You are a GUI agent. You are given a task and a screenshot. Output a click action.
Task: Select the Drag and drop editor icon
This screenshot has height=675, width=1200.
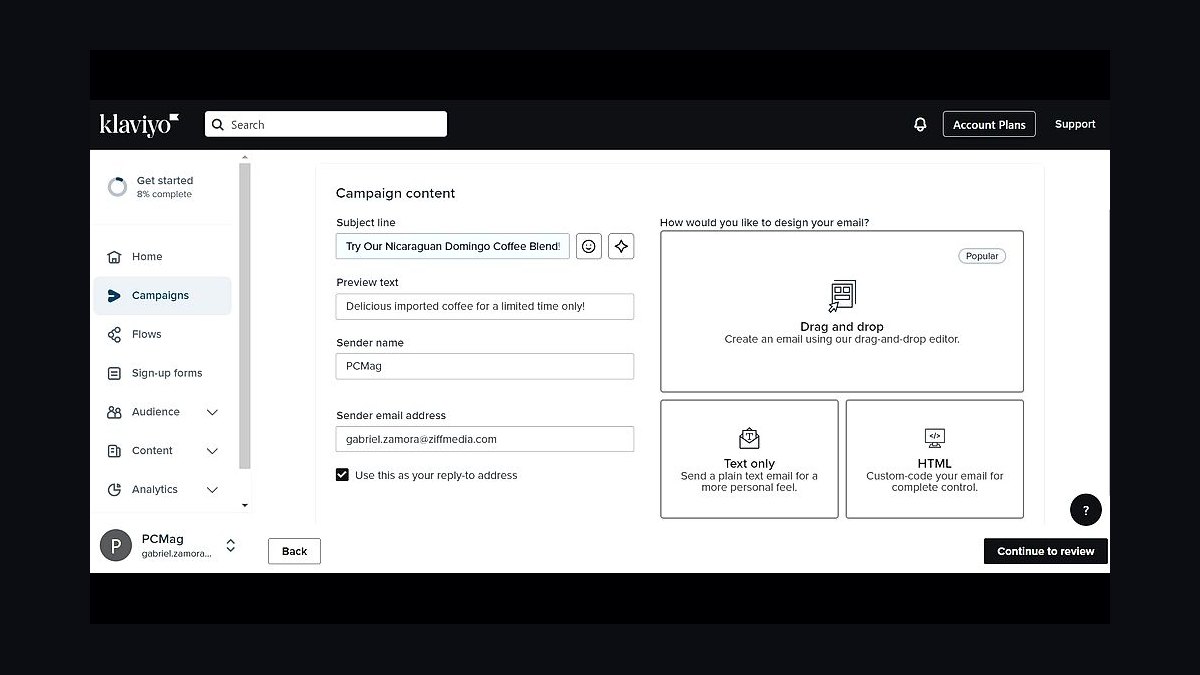click(x=842, y=296)
